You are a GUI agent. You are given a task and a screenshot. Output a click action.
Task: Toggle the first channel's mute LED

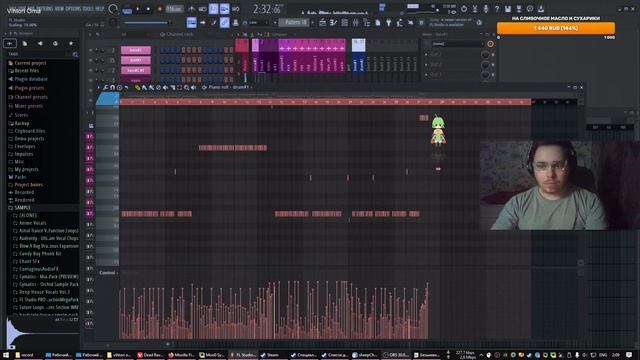point(91,50)
